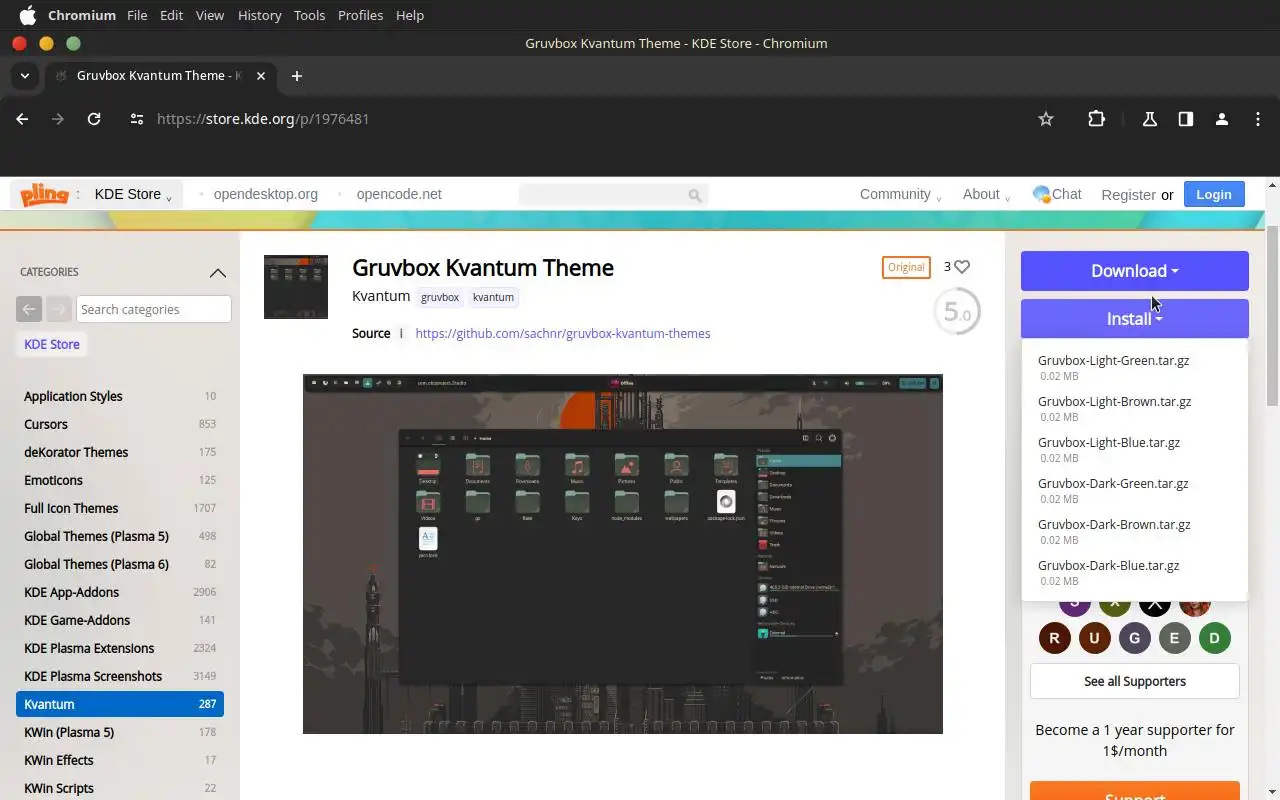This screenshot has height=800, width=1280.
Task: Select the KDE Store category chip
Action: pyautogui.click(x=52, y=344)
